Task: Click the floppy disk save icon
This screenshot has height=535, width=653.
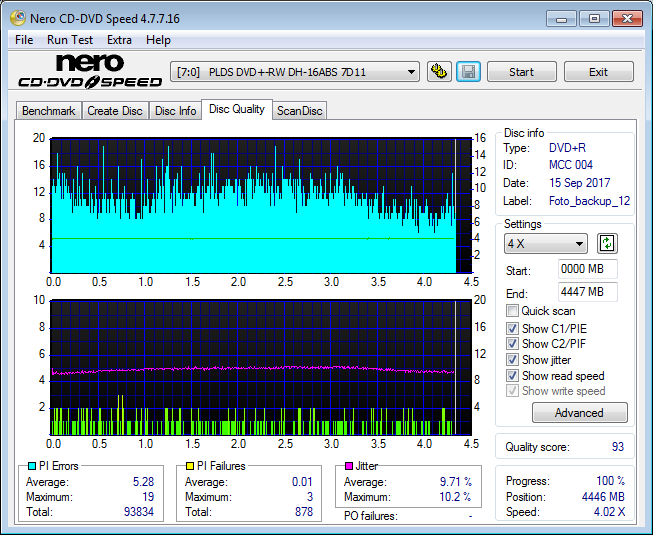Action: coord(469,72)
